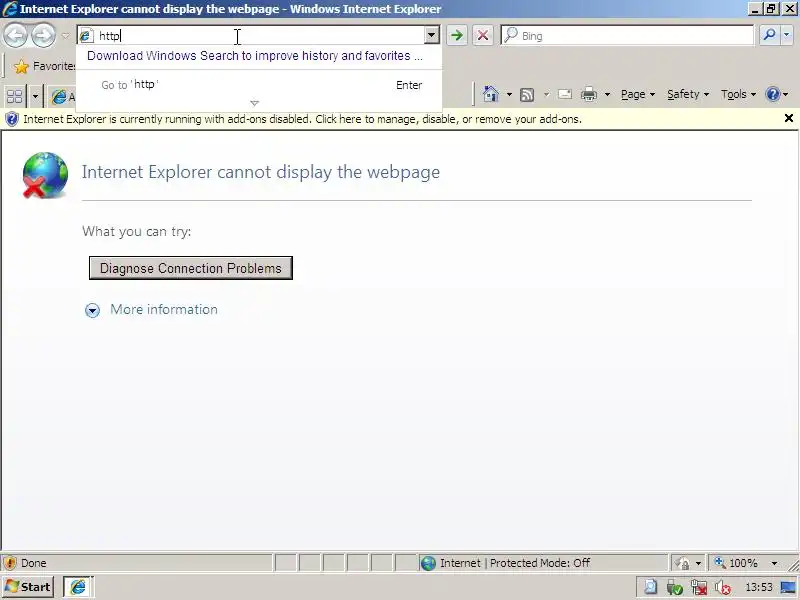
Task: Open the status bar privacy dropdown arrow
Action: pos(698,563)
